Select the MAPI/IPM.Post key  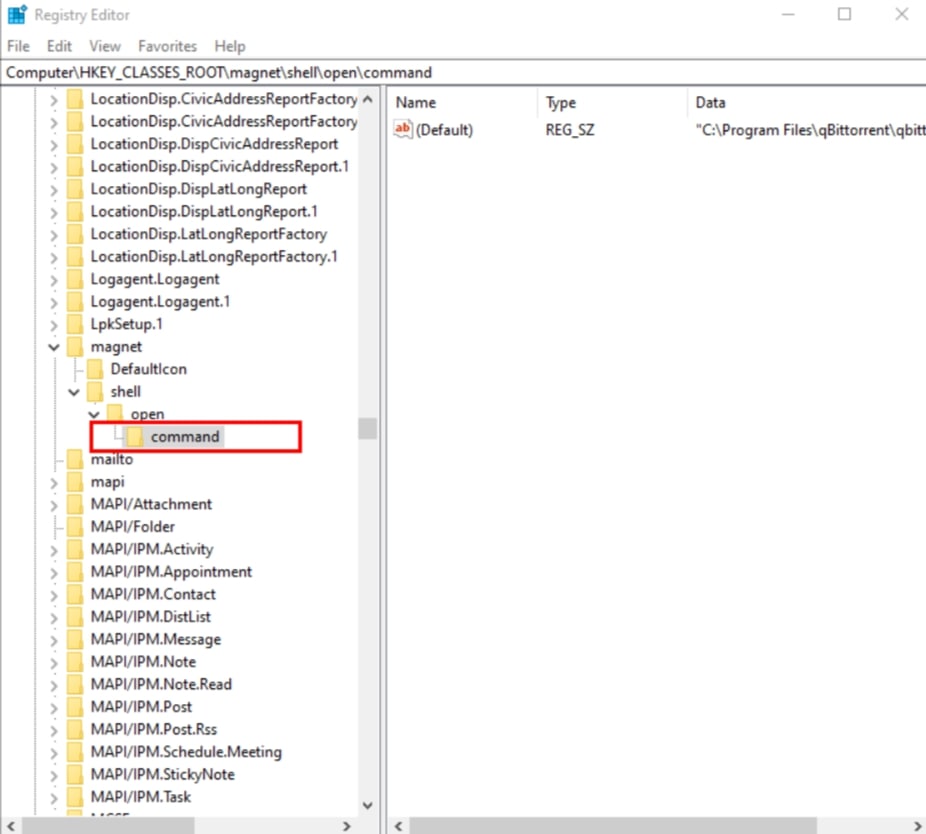[141, 706]
